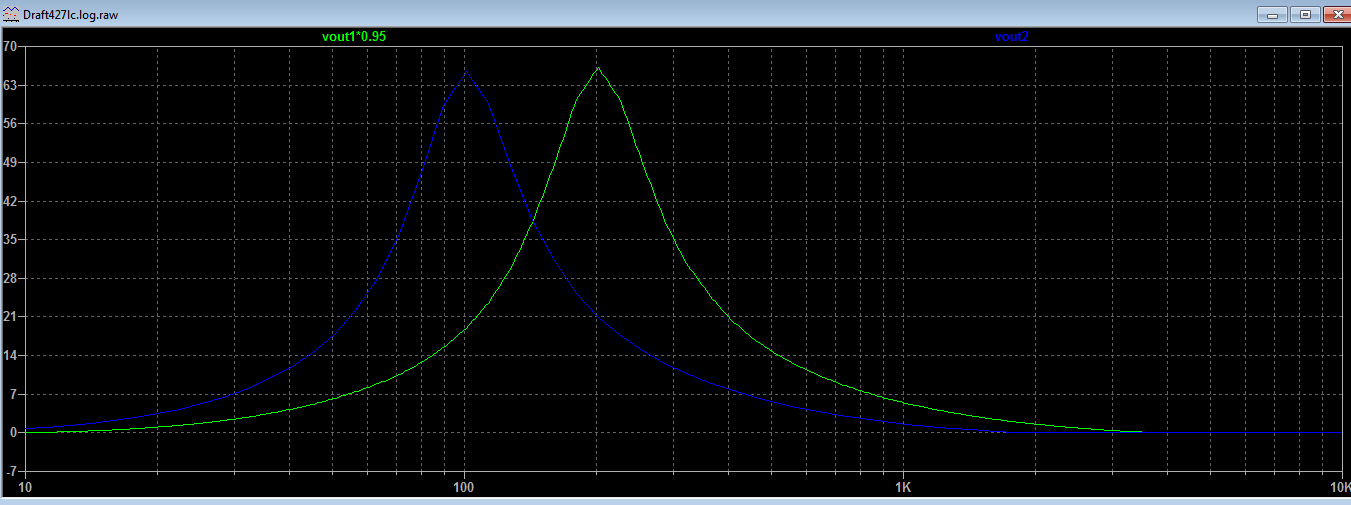Click the 1K label on frequency axis
The height and width of the screenshot is (505, 1351).
(903, 487)
